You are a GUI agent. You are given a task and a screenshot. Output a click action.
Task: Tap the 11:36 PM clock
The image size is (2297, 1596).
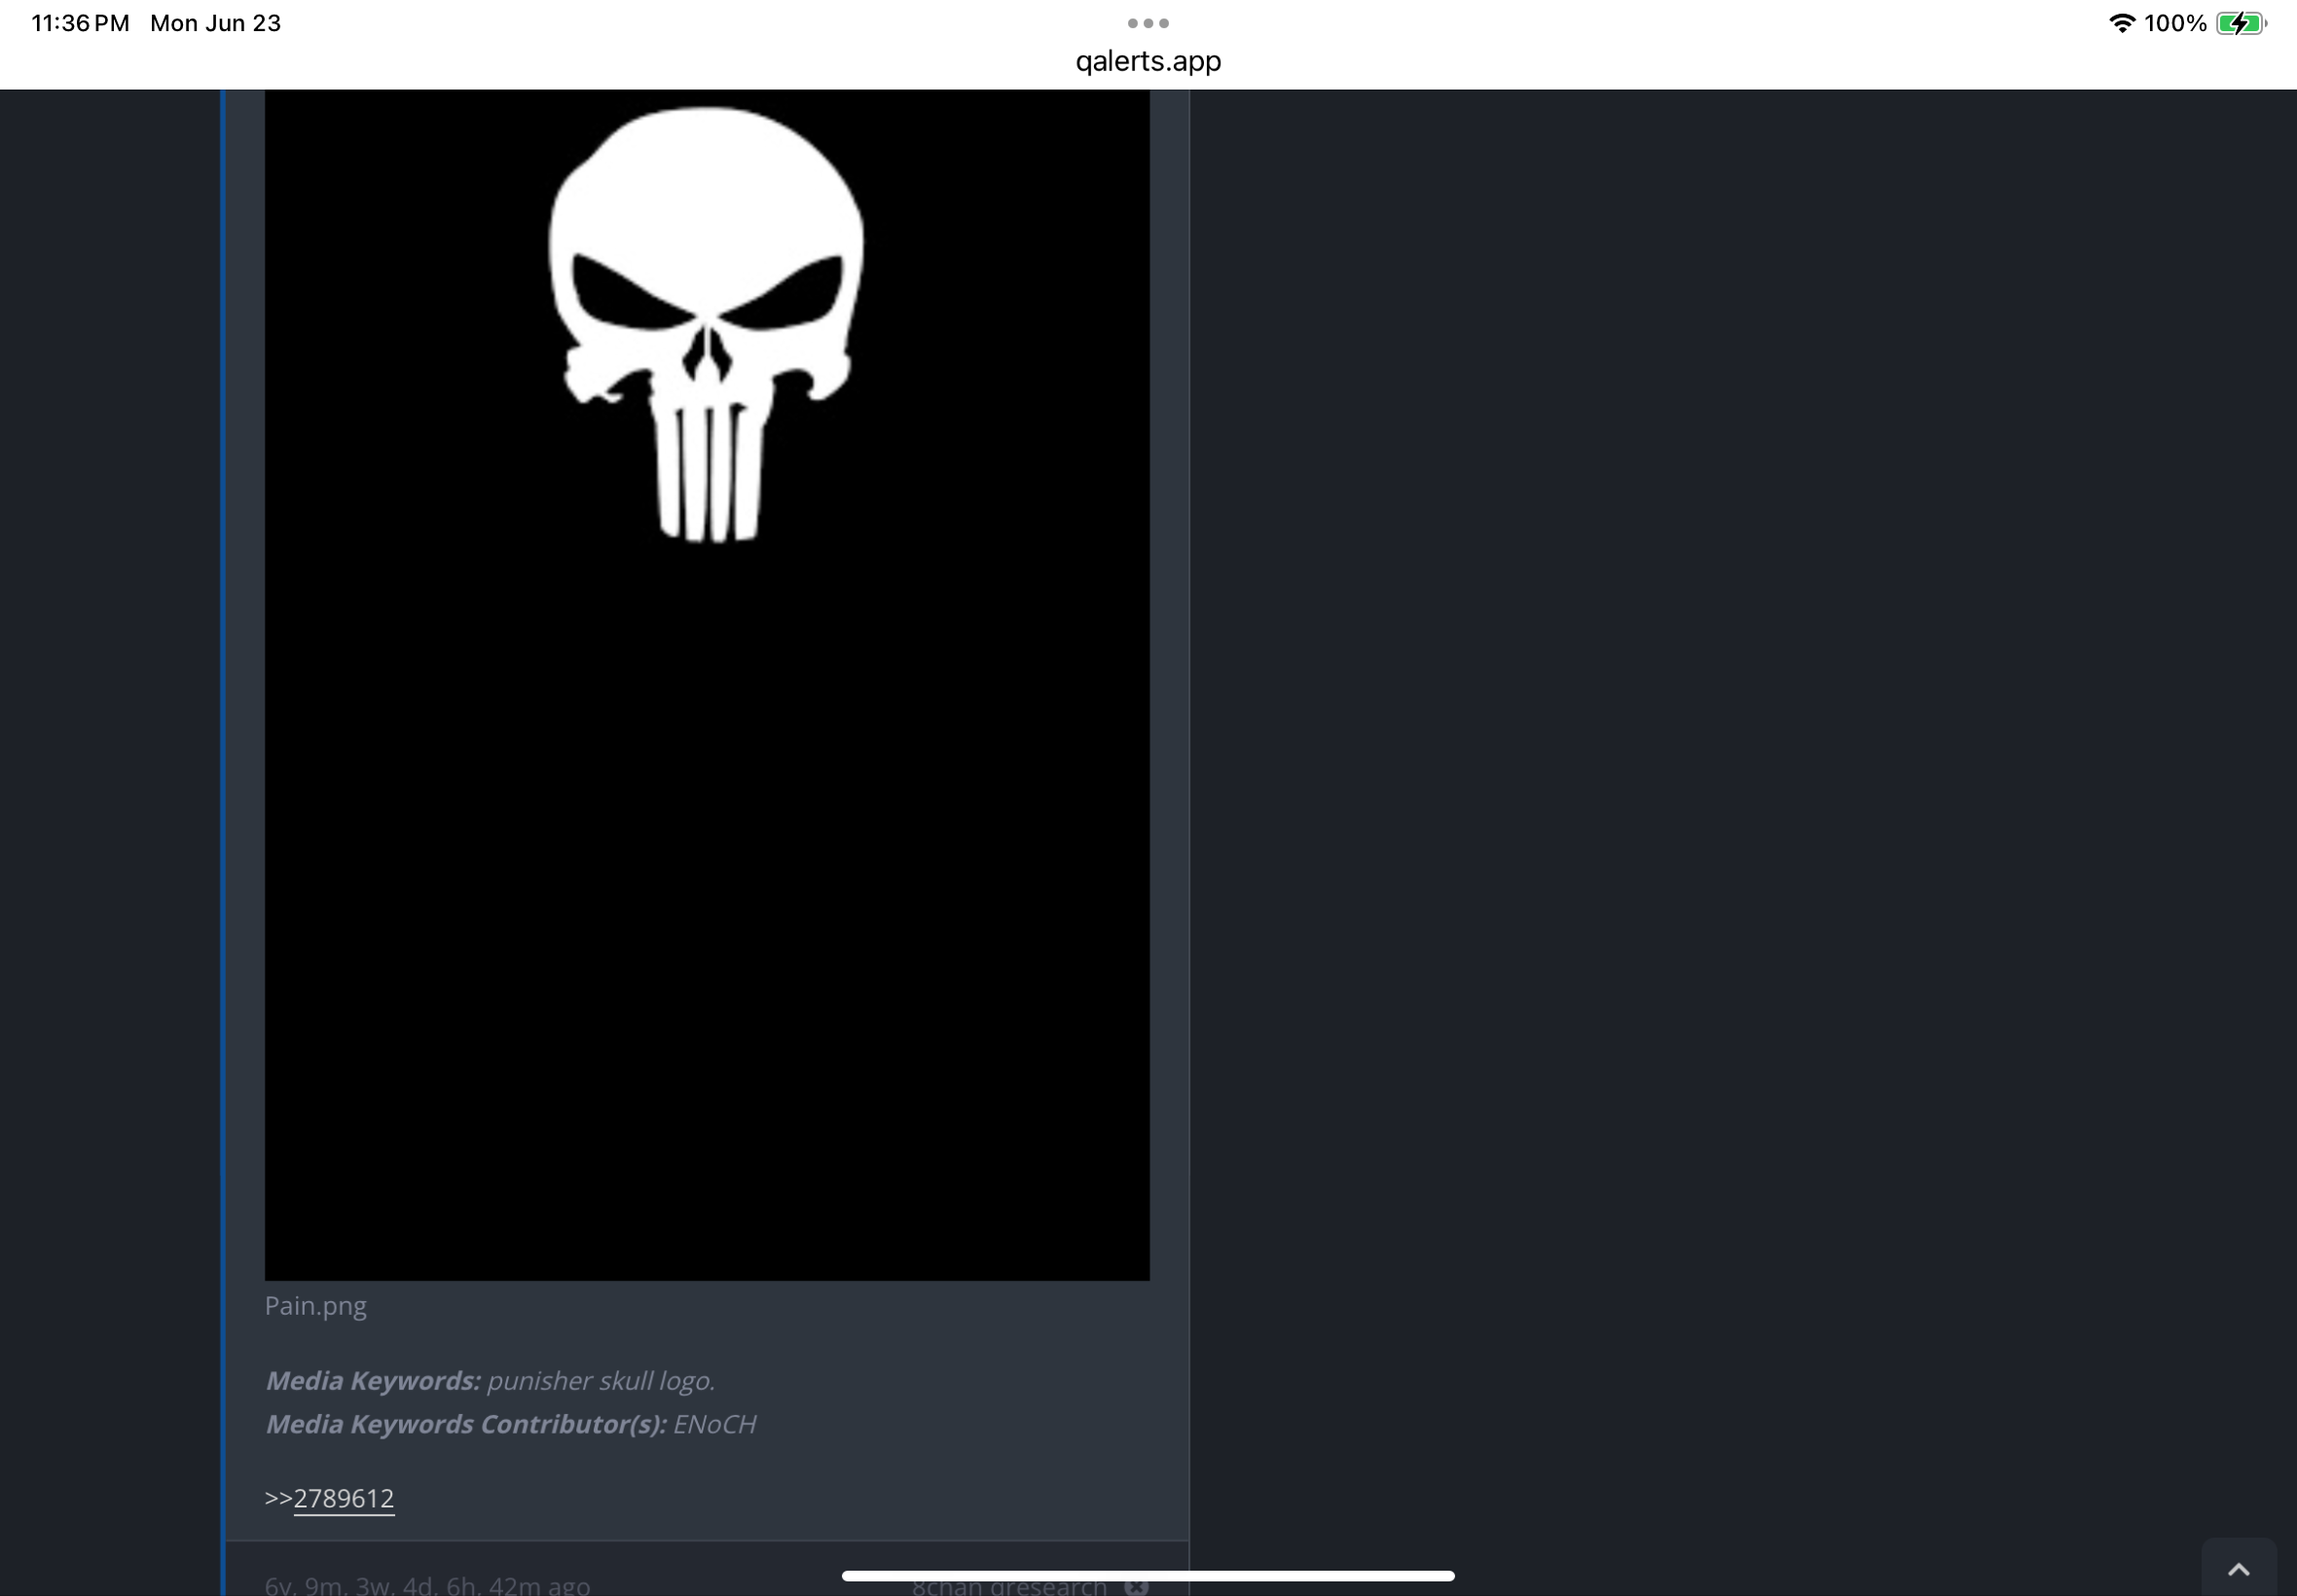click(81, 23)
